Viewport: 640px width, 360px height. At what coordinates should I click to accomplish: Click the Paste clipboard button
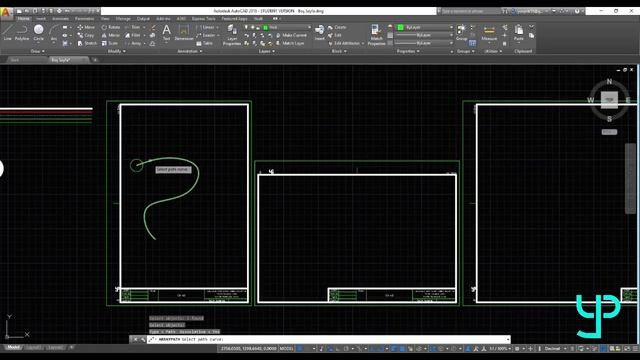coord(518,32)
